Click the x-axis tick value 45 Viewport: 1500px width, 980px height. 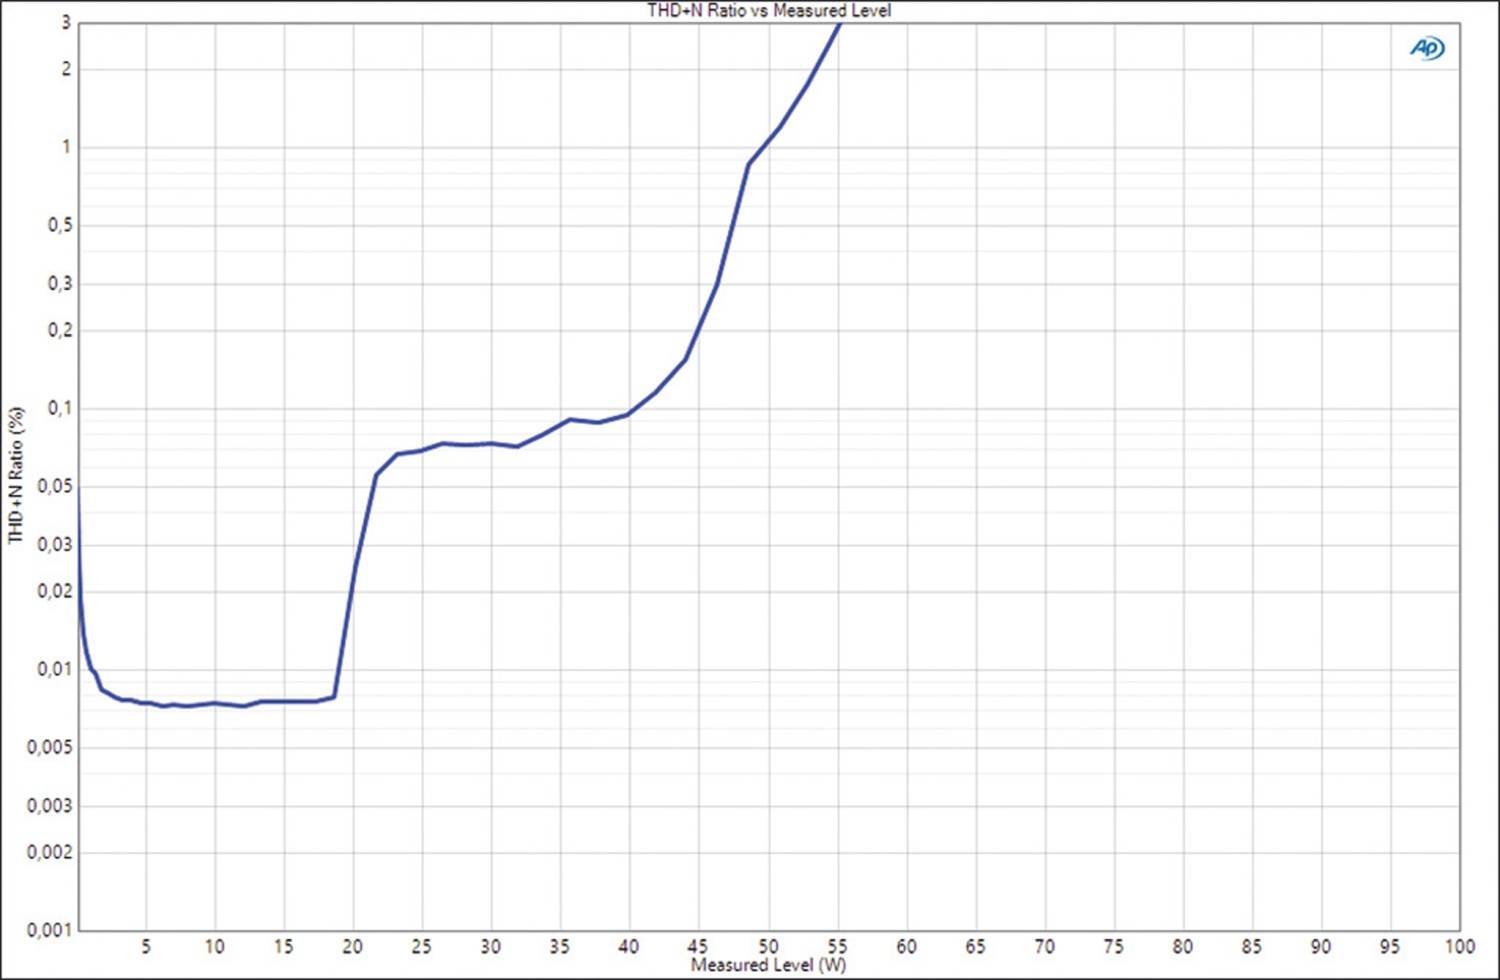pos(698,946)
